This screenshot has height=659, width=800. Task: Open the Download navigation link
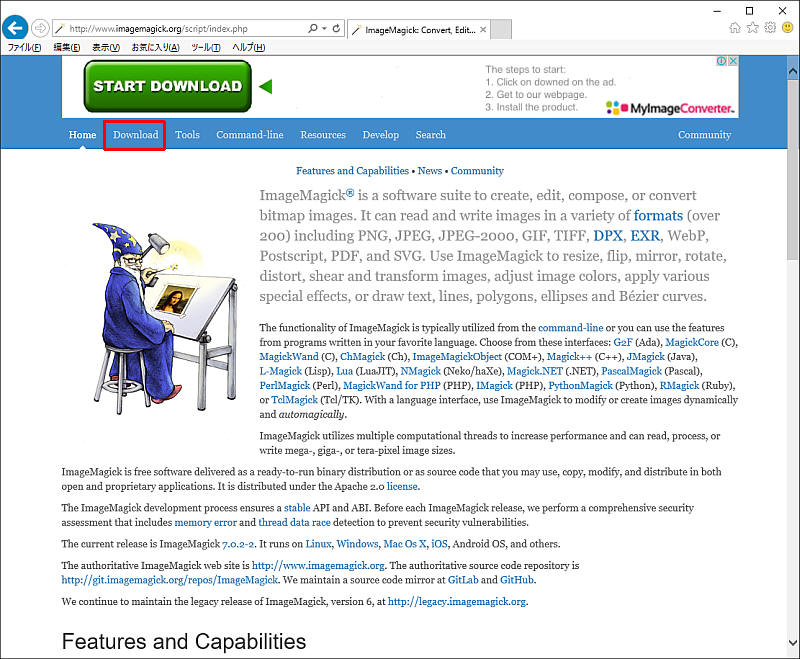click(x=136, y=135)
